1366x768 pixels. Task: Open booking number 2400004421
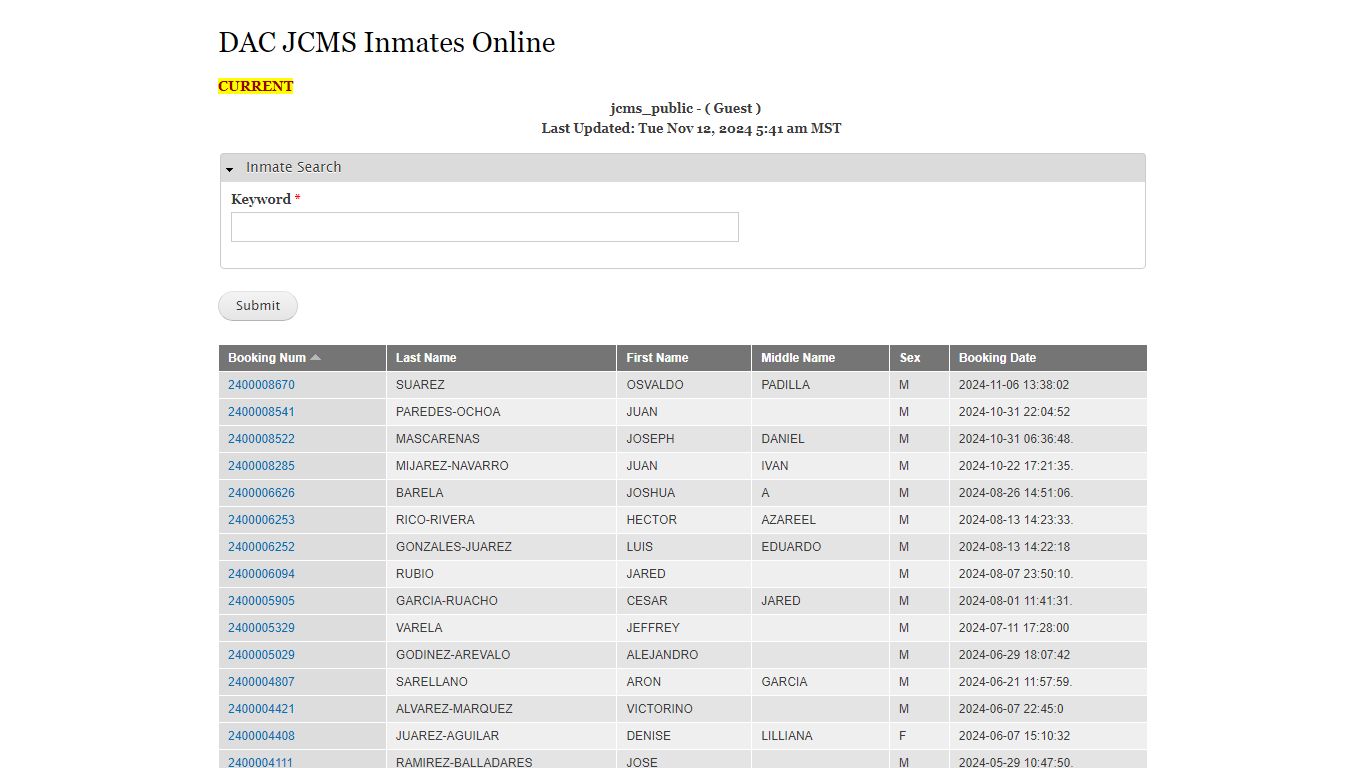click(x=261, y=709)
